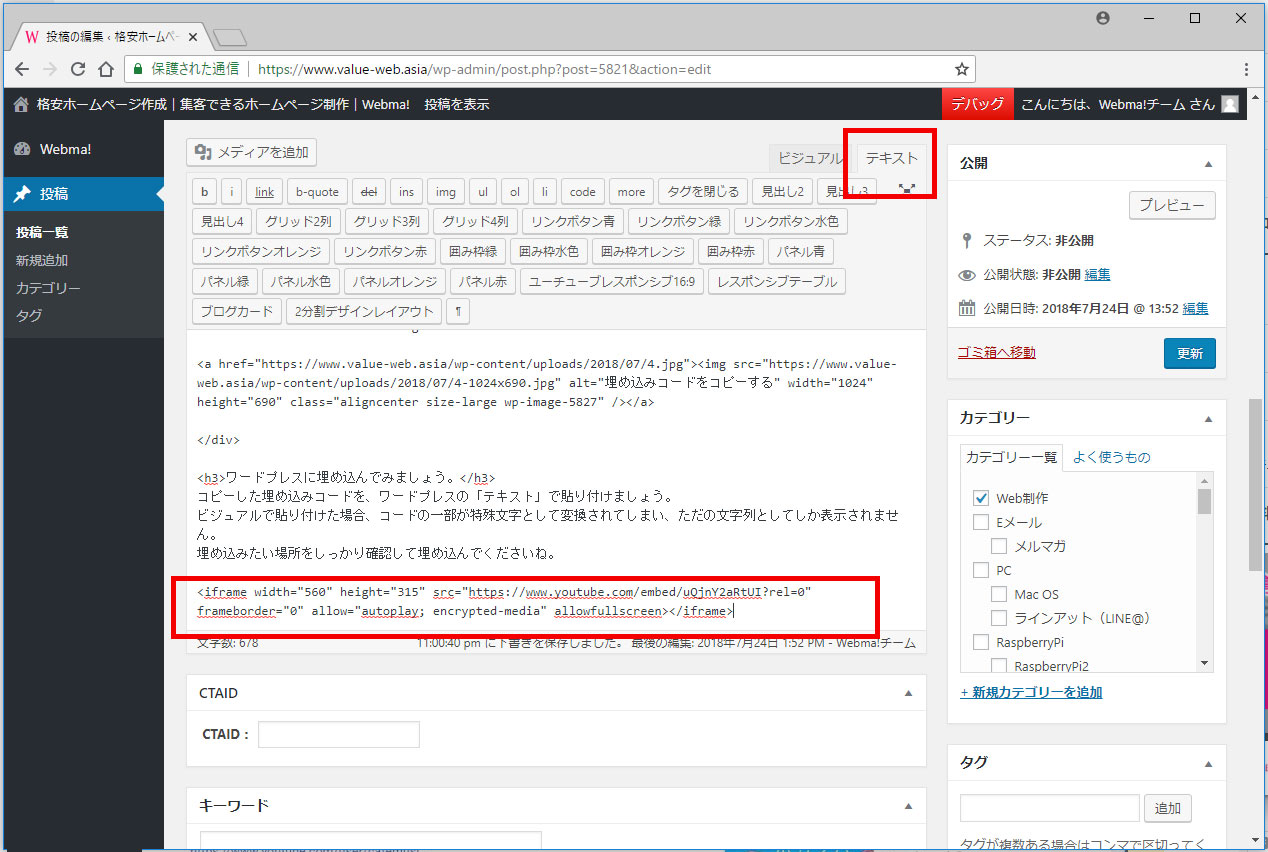This screenshot has height=852, width=1268.
Task: Collapse the タグ panel
Action: pyautogui.click(x=1208, y=762)
